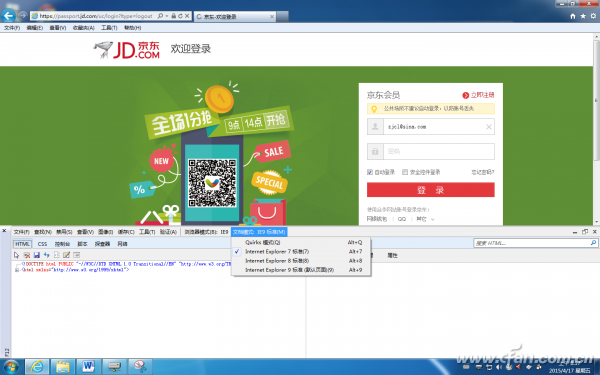Viewport: 600px width, 375px height.
Task: Open developer tools 验证(A) menu
Action: [x=168, y=232]
